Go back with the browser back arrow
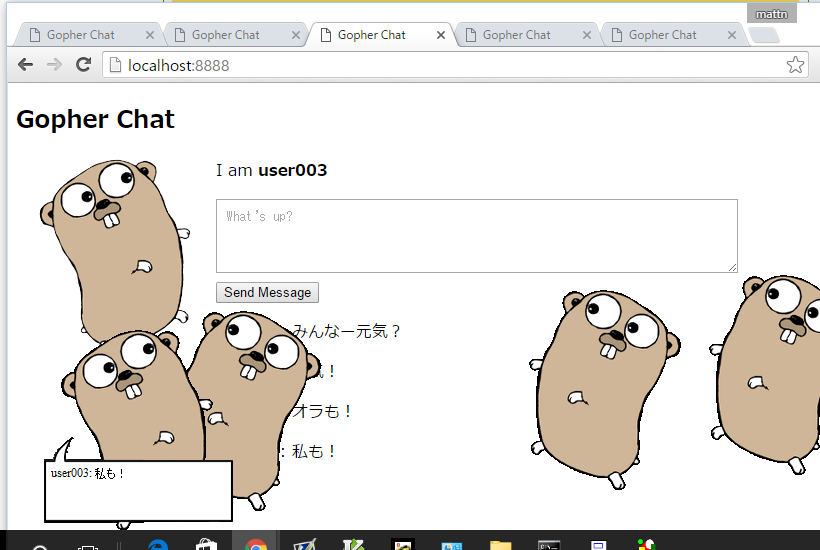Image resolution: width=820 pixels, height=550 pixels. tap(25, 65)
